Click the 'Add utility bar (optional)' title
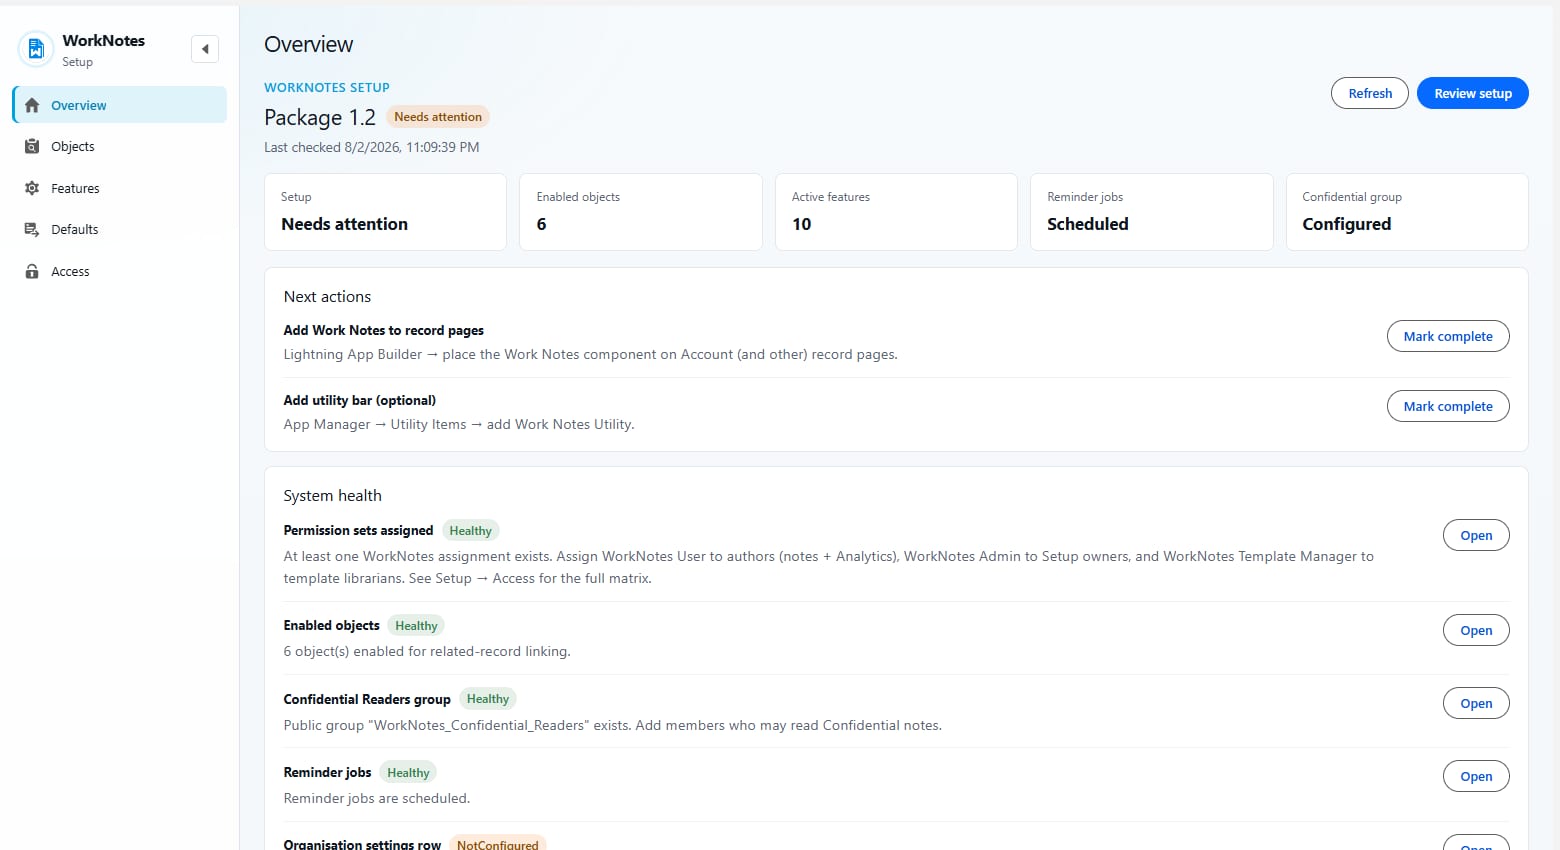The height and width of the screenshot is (850, 1560). click(360, 400)
